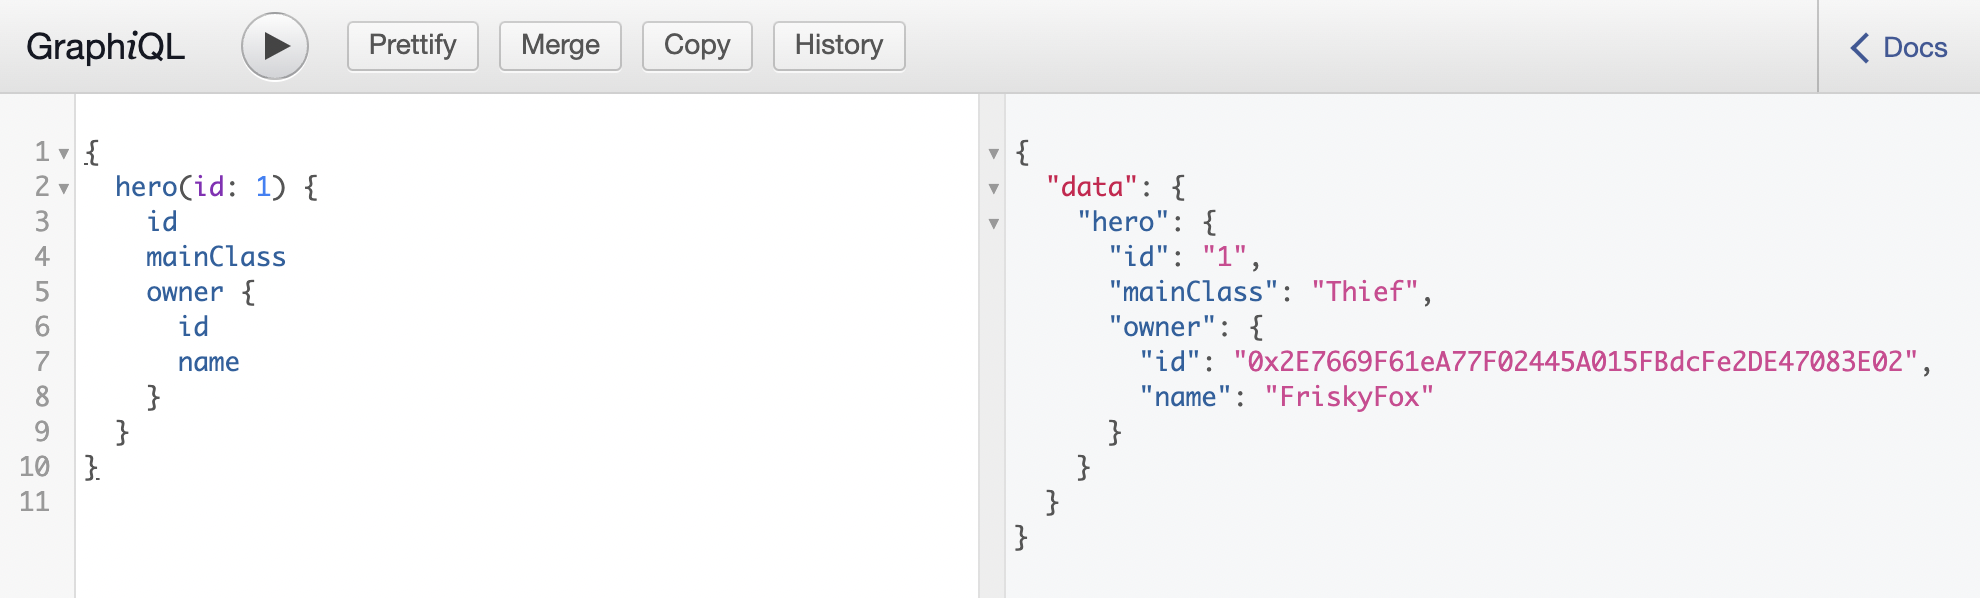Screen dimensions: 1980x598
Task: Click the chevron icon beside Docs
Action: coord(1860,47)
